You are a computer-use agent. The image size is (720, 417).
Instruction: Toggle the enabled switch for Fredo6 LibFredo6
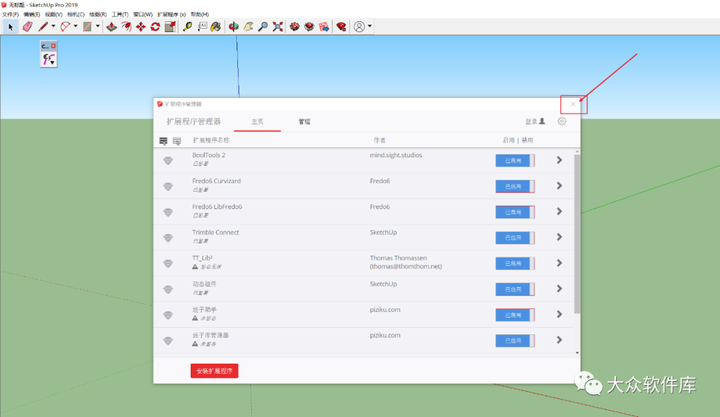coord(515,212)
